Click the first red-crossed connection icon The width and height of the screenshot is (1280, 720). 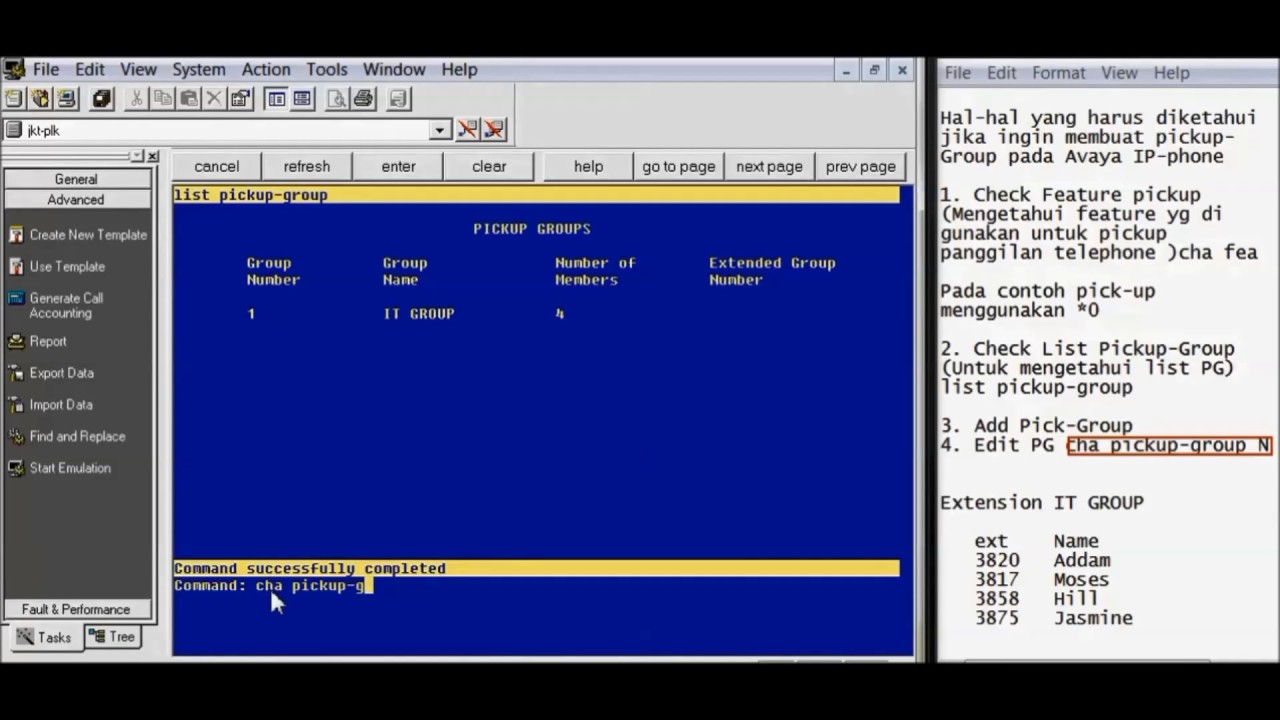click(x=467, y=130)
